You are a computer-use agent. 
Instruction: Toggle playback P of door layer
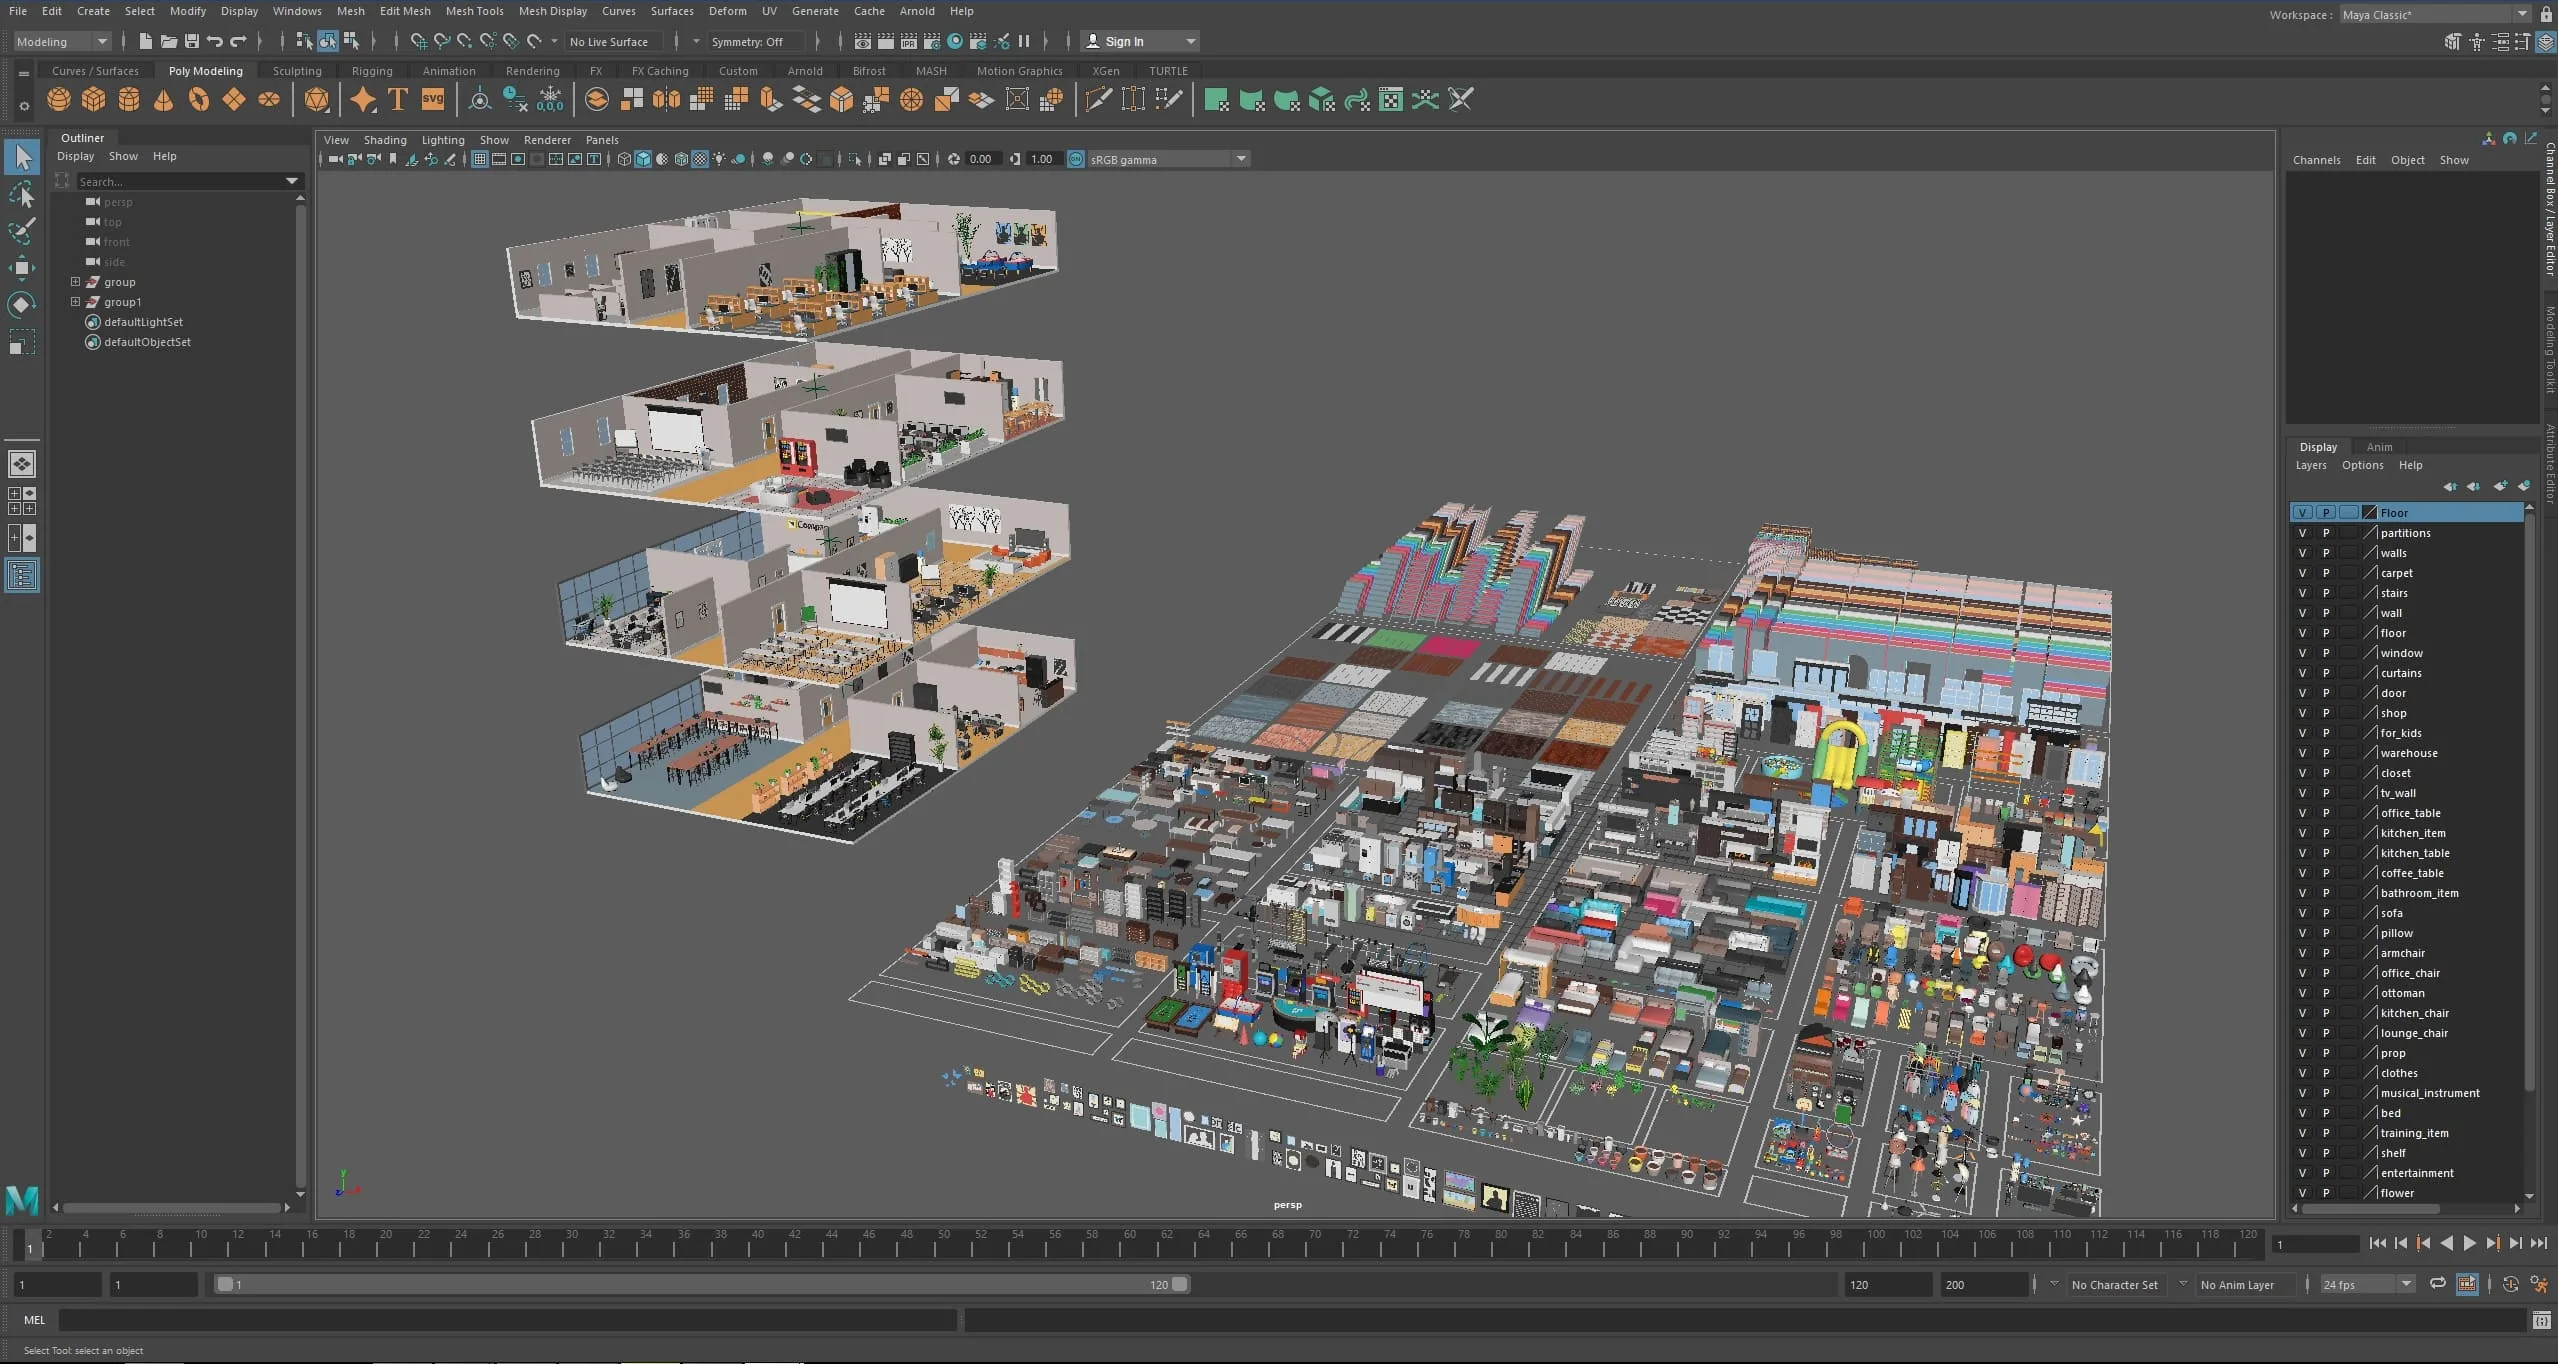[2326, 693]
